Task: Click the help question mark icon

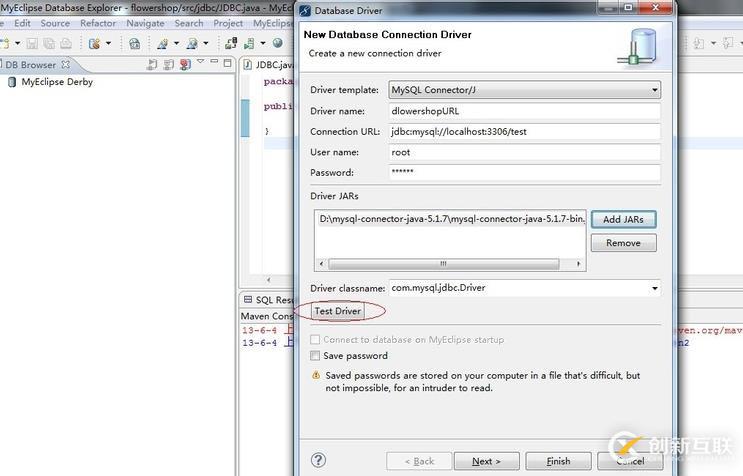Action: pos(318,460)
